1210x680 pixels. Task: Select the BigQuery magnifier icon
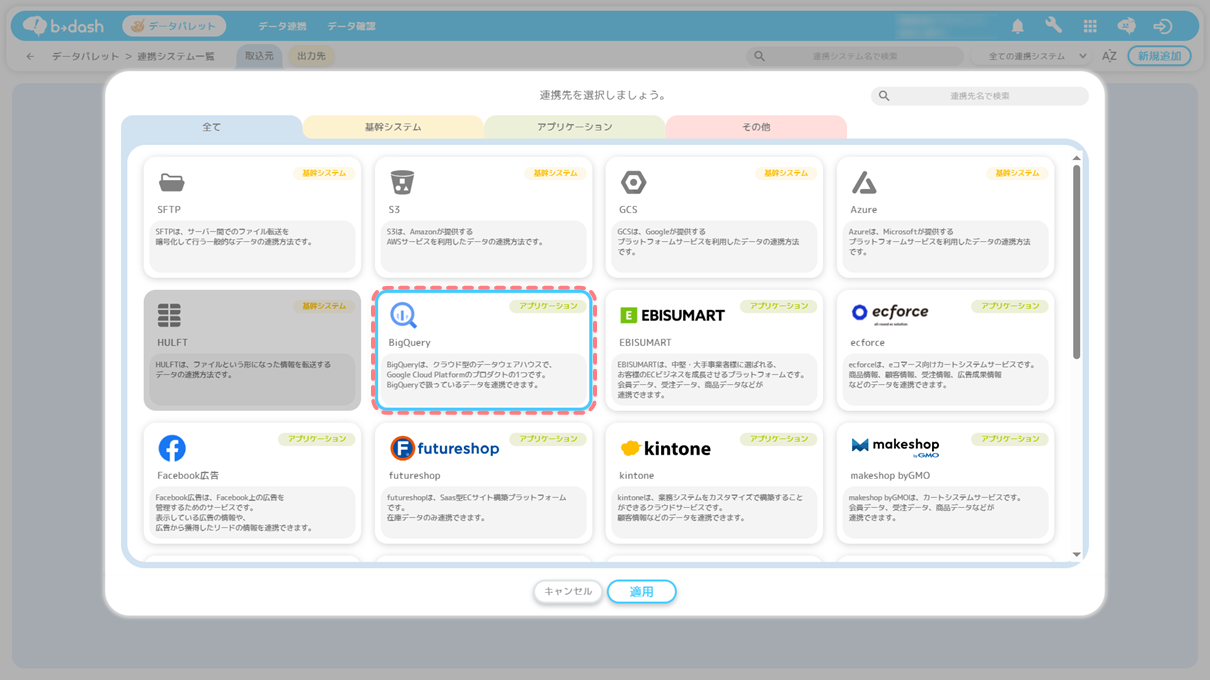click(403, 315)
